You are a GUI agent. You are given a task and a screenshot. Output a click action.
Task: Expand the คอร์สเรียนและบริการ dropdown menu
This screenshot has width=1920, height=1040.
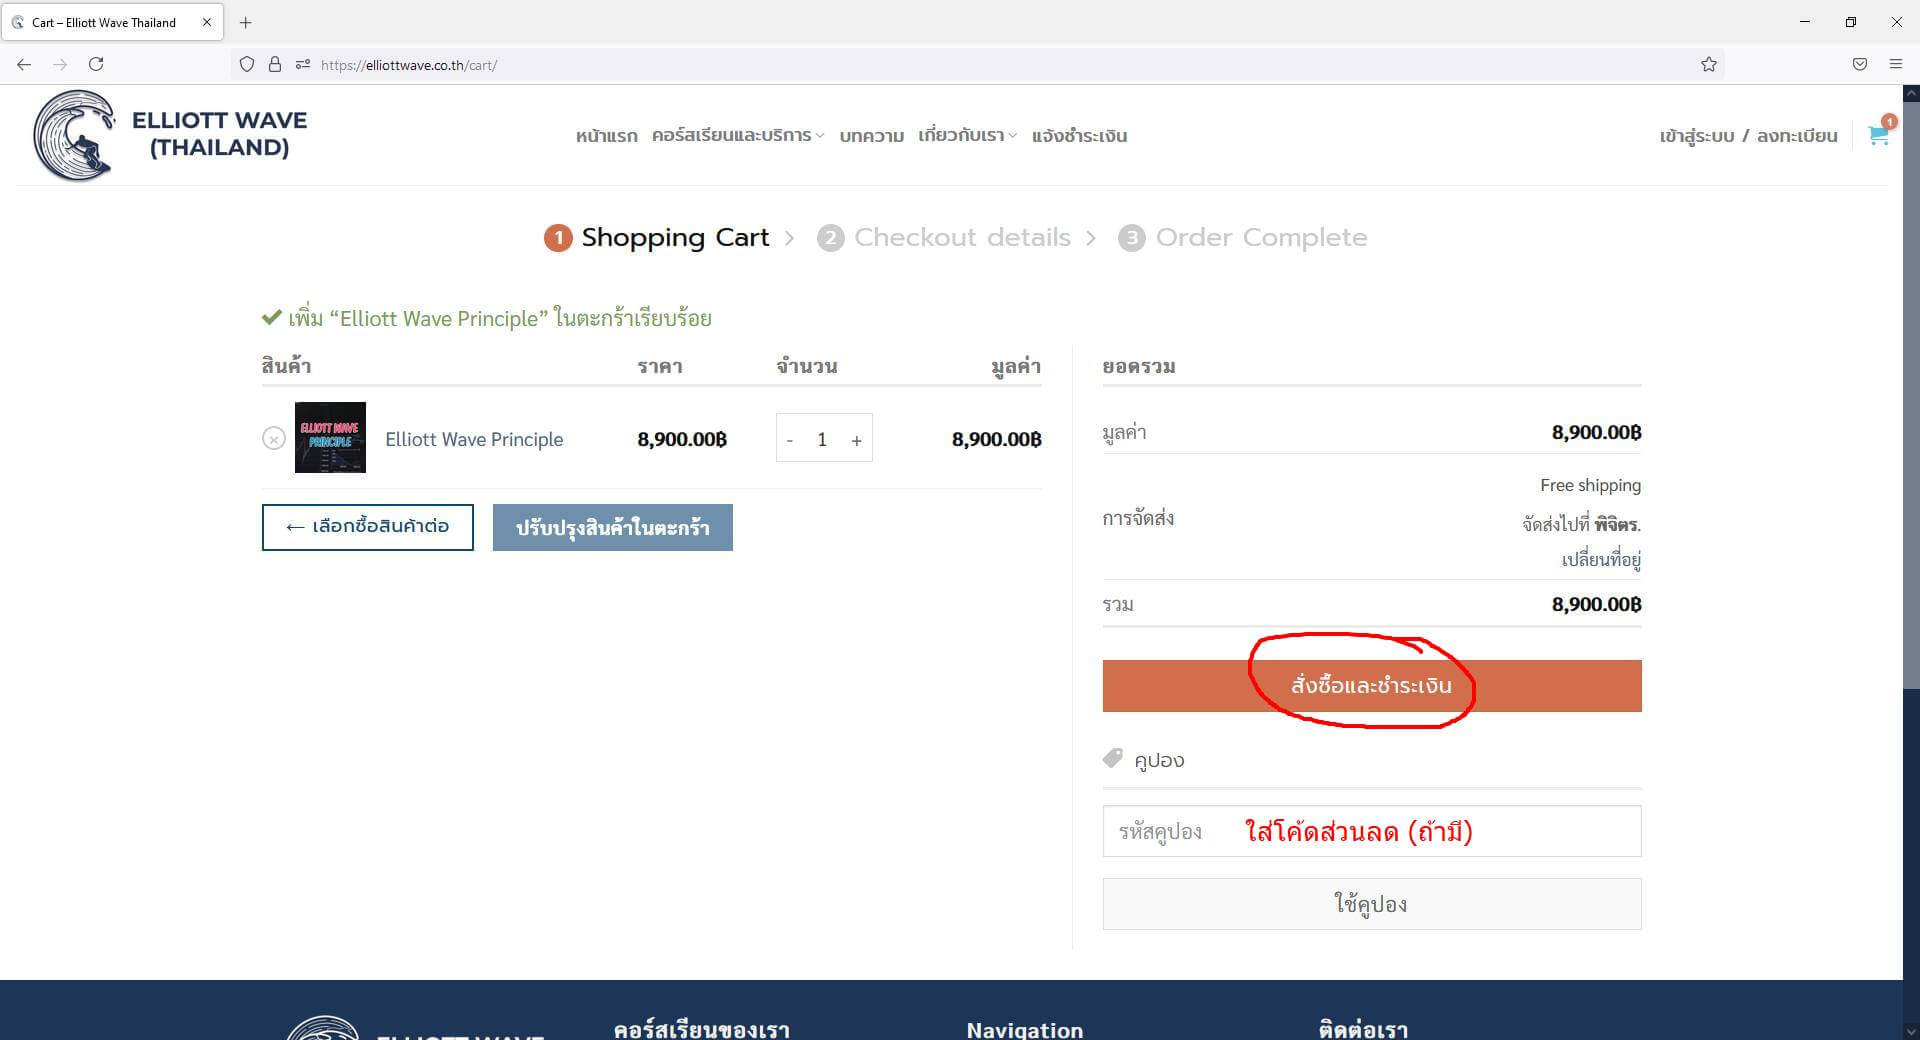point(737,135)
